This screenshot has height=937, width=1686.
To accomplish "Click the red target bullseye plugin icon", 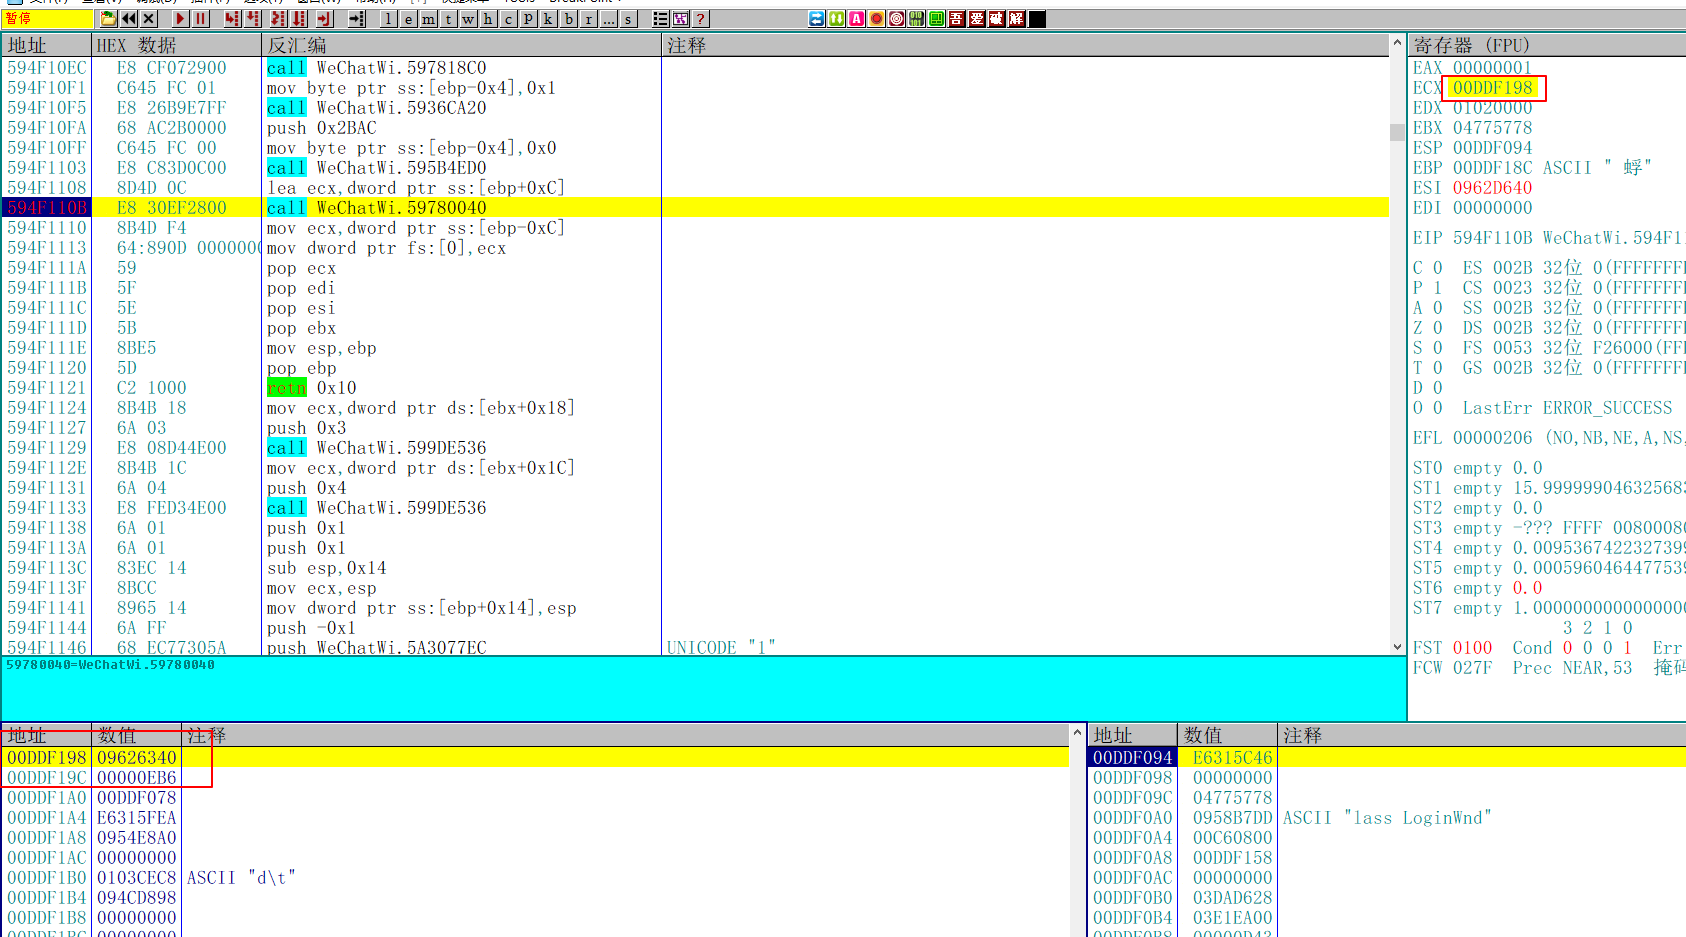I will [x=897, y=19].
